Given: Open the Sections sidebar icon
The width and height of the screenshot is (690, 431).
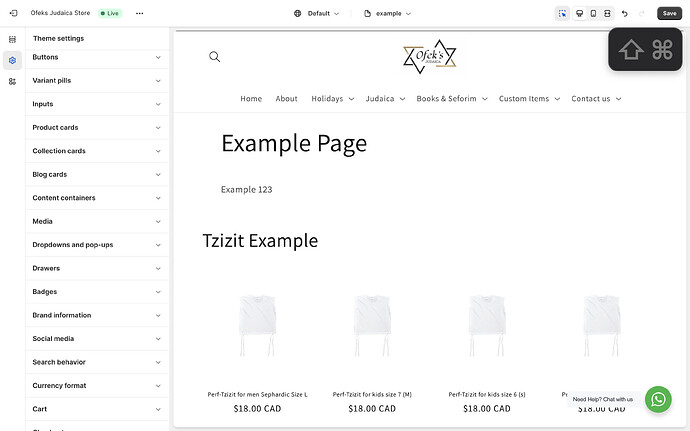Looking at the screenshot, I should (x=12, y=39).
